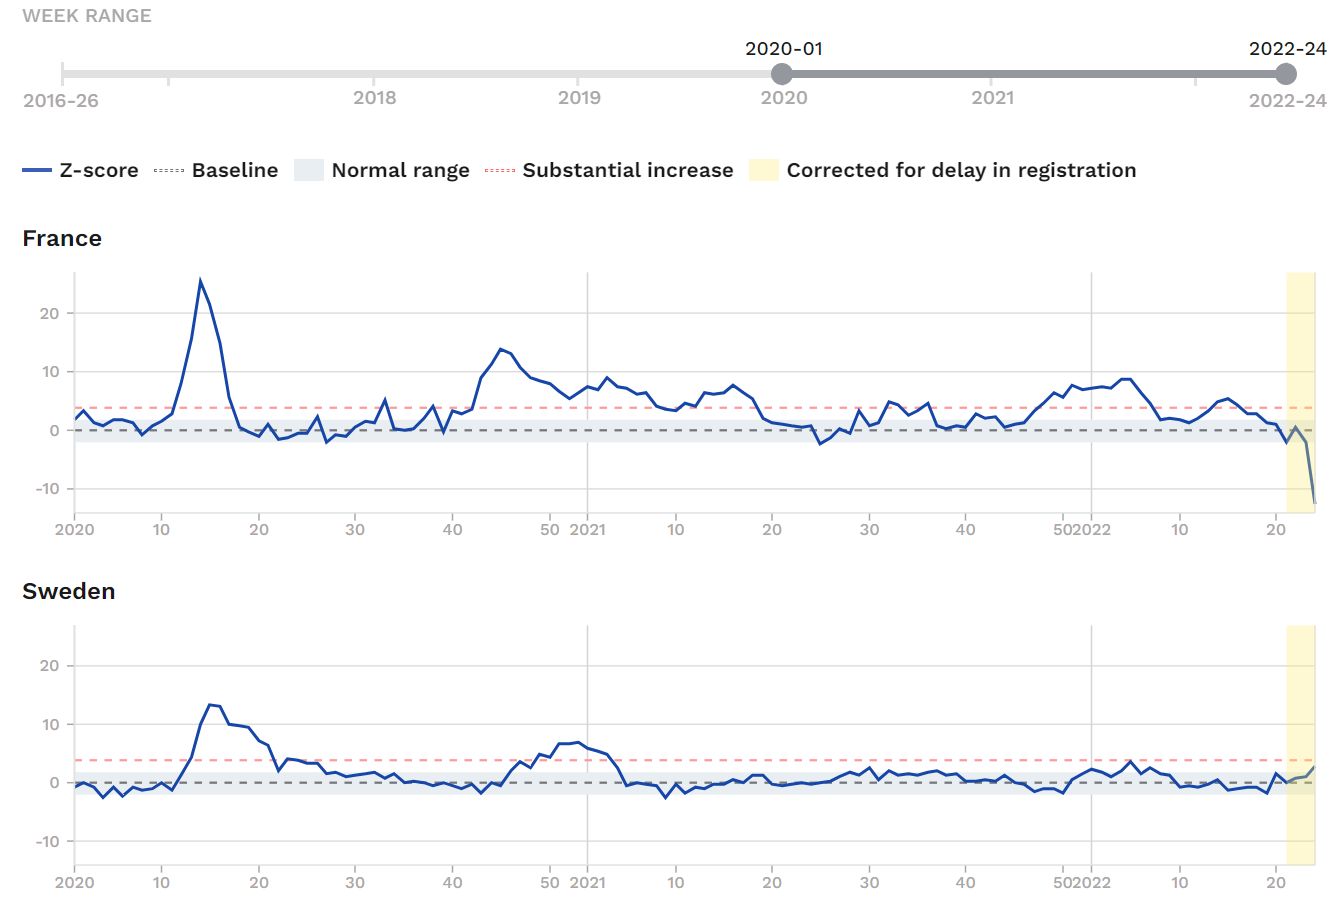This screenshot has height=911, width=1330.
Task: Click the France chart title
Action: tap(62, 239)
